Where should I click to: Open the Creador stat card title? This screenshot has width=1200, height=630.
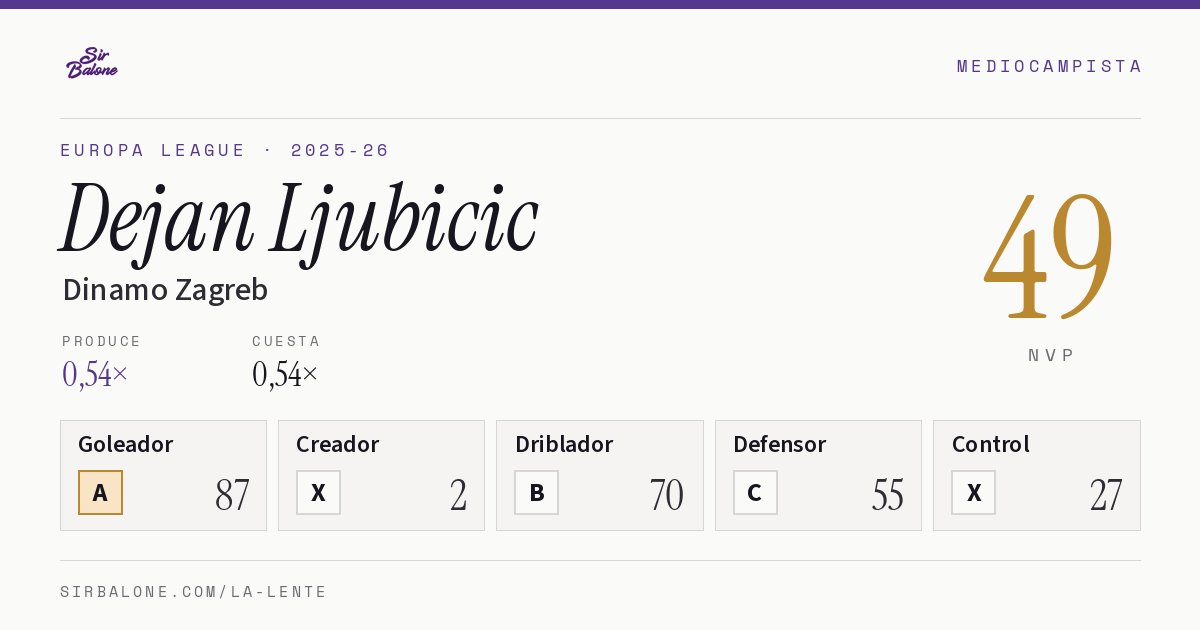[x=337, y=444]
